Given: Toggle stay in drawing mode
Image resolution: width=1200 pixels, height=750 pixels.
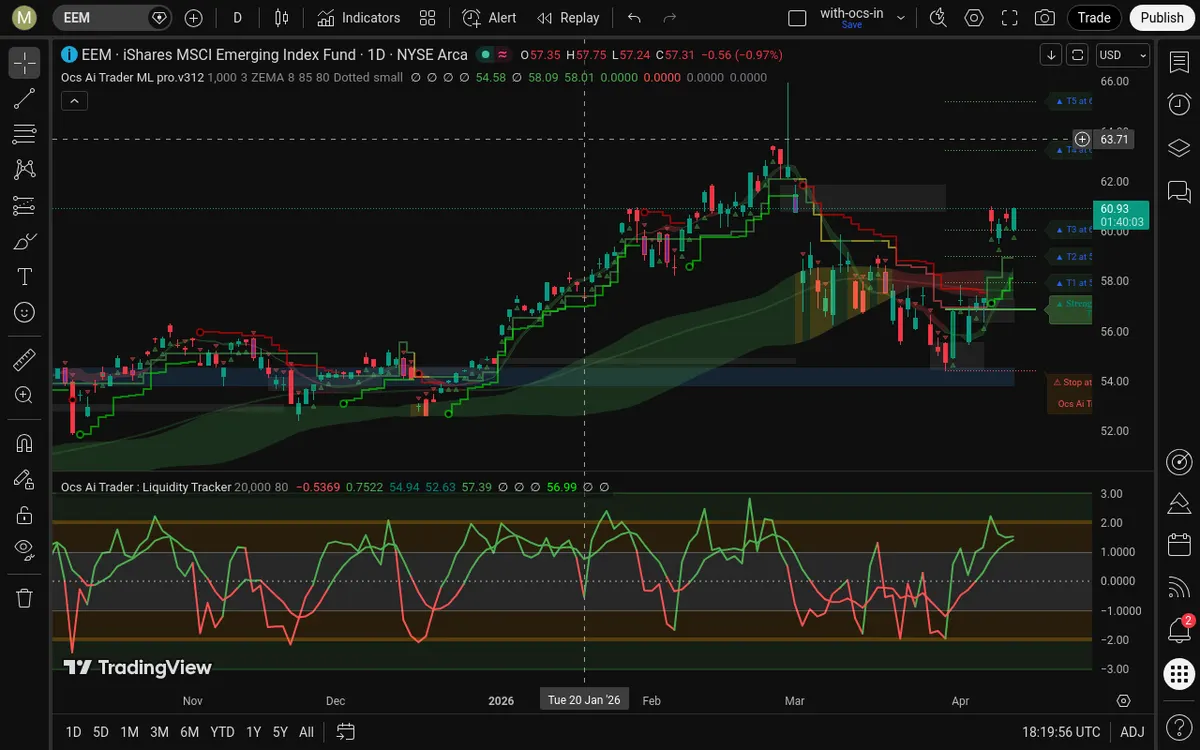Looking at the screenshot, I should click(x=25, y=479).
